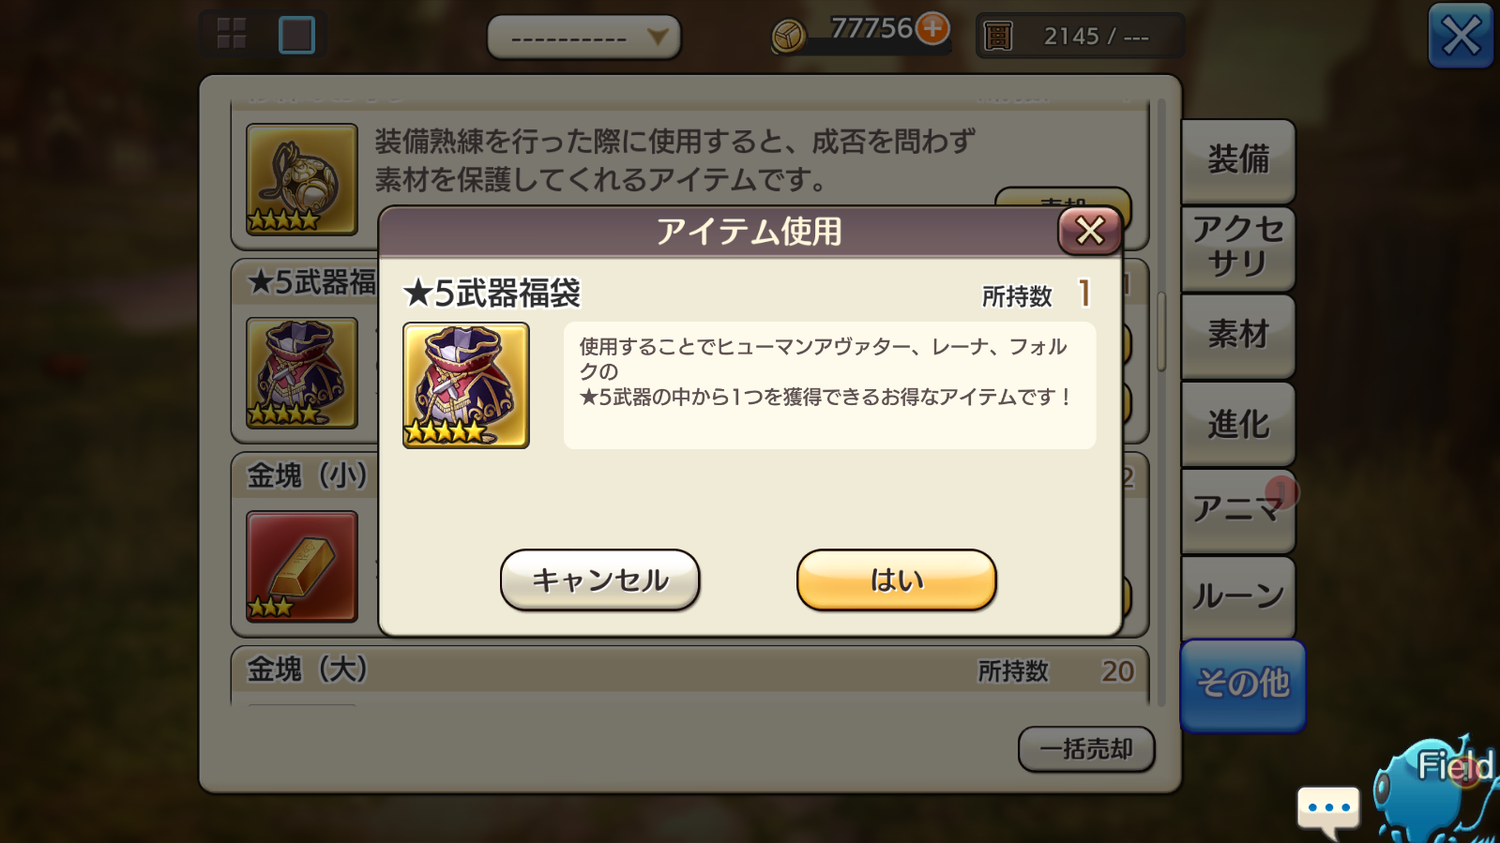Select the 金塊（小） gold bar icon
This screenshot has height=843, width=1500.
click(x=302, y=567)
